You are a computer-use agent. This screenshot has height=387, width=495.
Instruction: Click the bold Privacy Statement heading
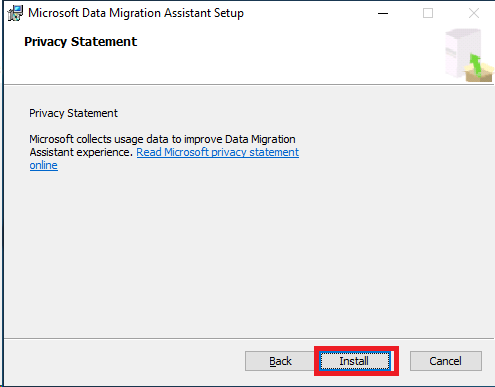pyautogui.click(x=80, y=42)
